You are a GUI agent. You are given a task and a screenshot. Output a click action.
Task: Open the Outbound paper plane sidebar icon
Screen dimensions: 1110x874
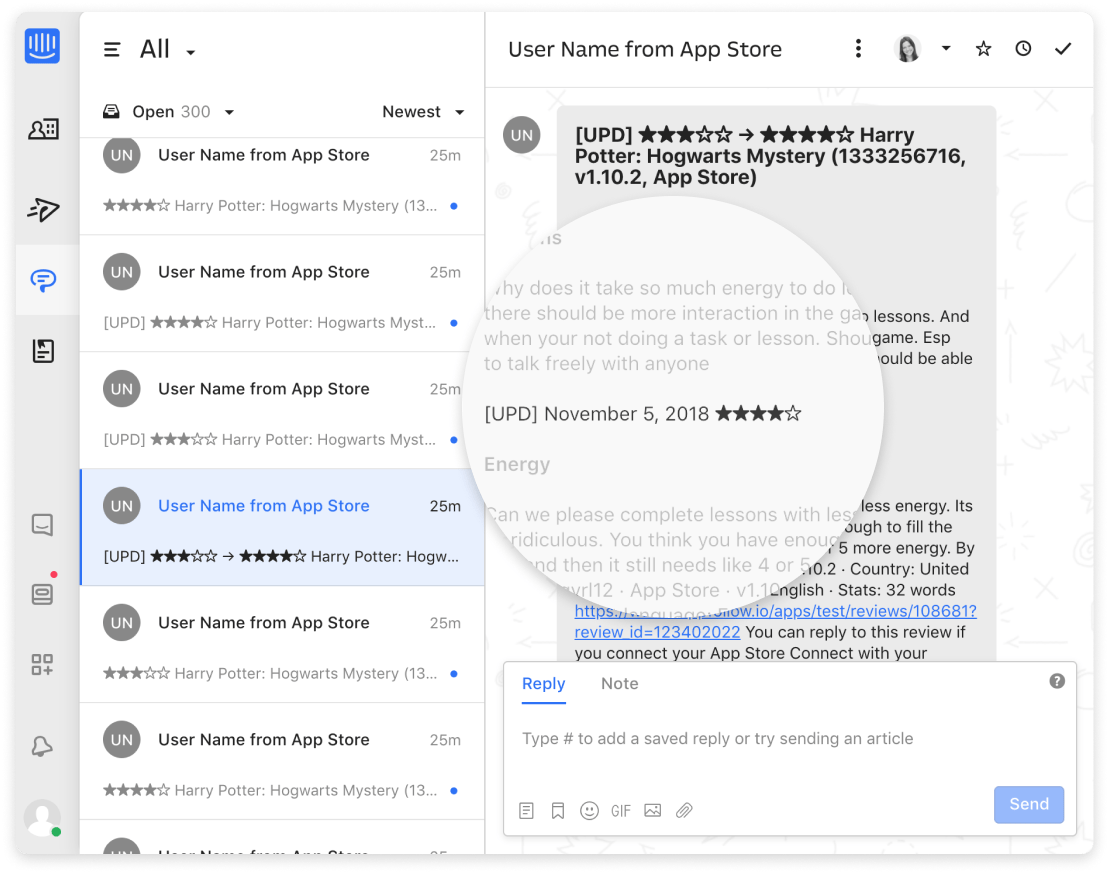(x=42, y=210)
